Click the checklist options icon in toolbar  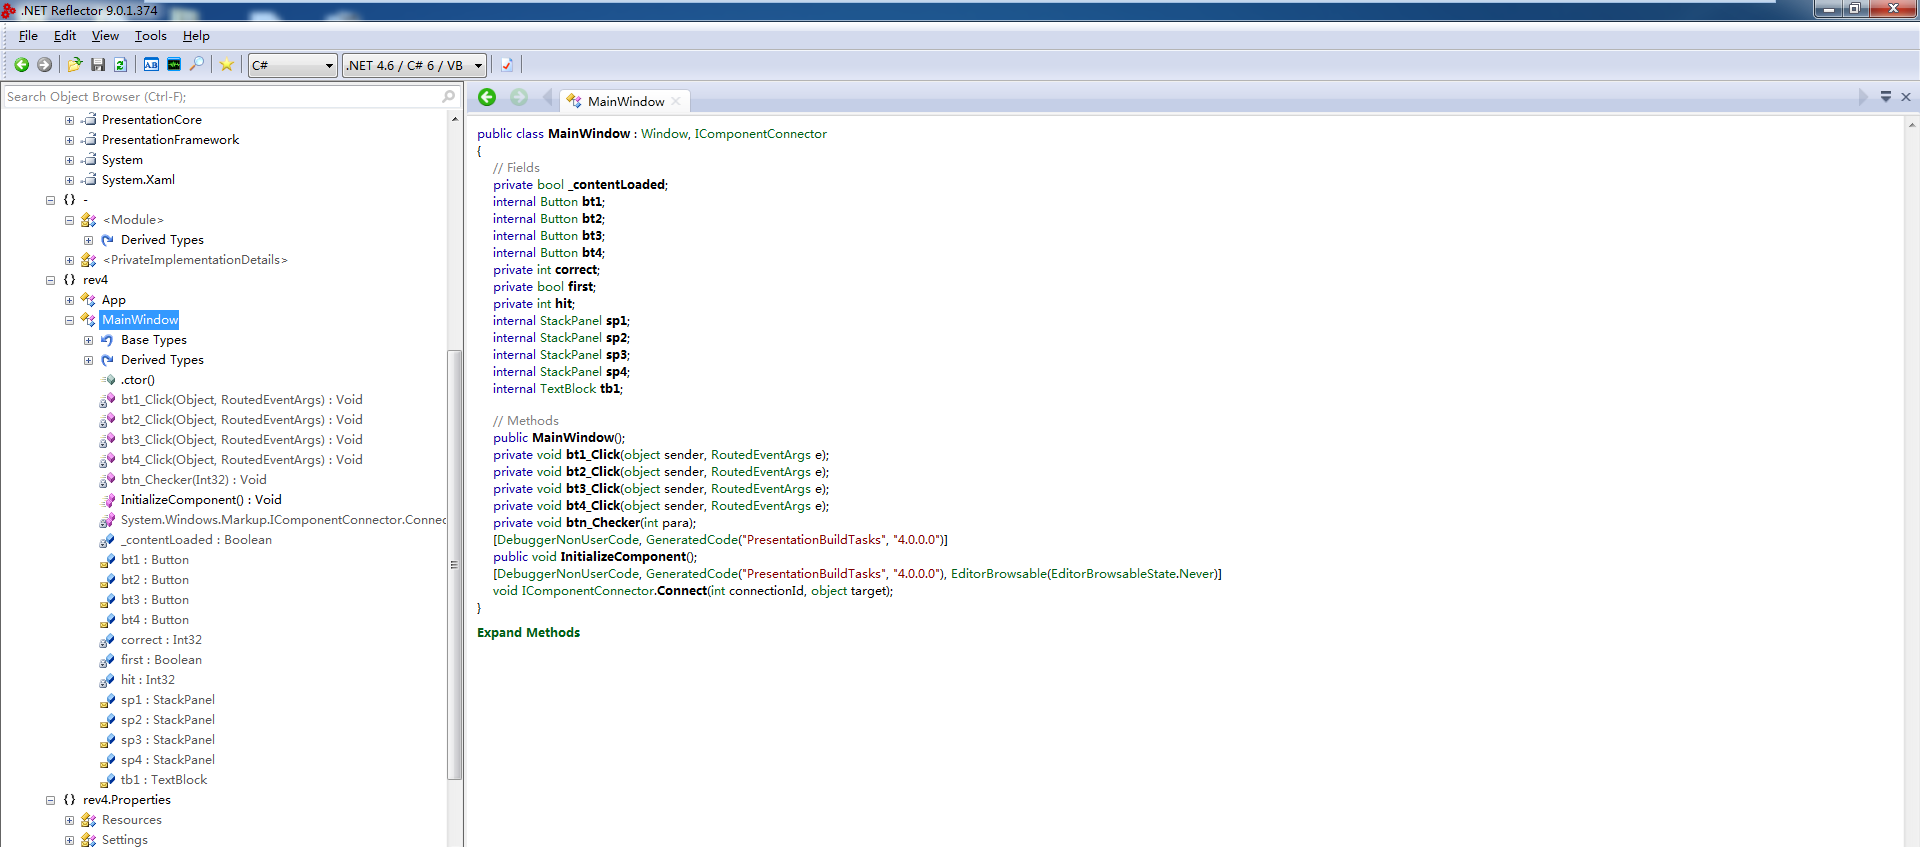point(507,65)
